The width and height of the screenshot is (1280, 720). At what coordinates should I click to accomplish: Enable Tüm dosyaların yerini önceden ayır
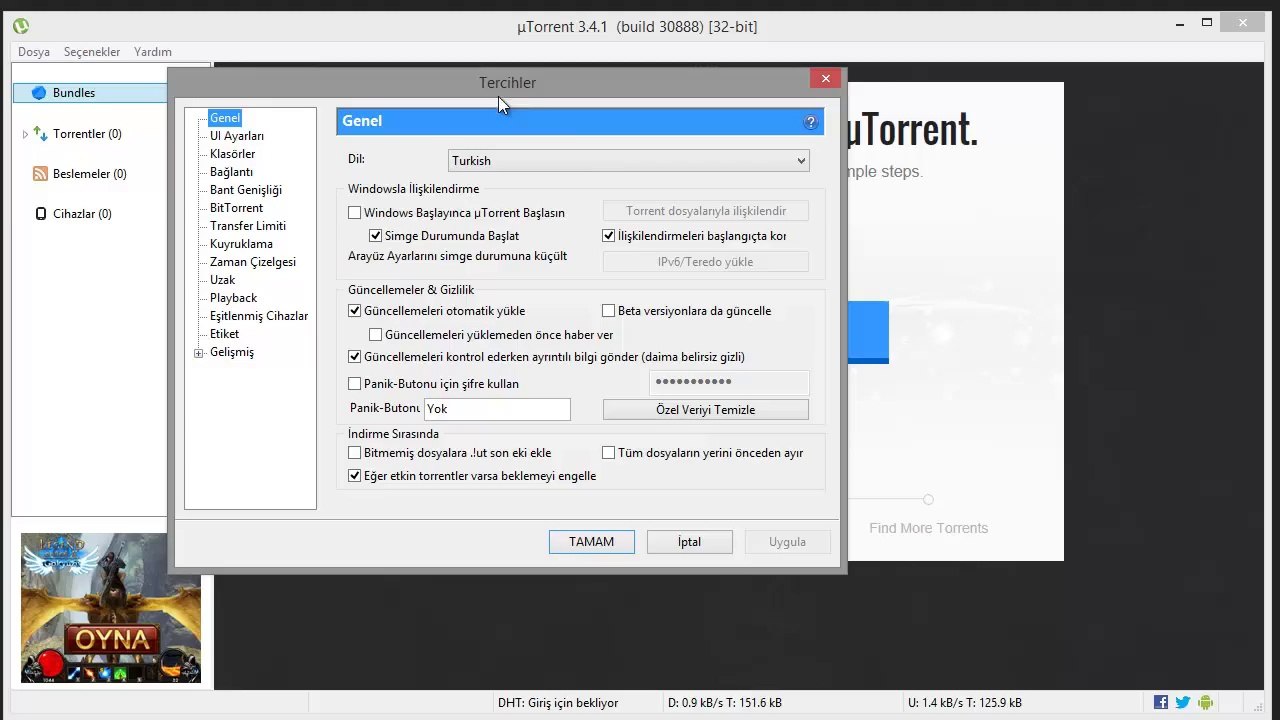tap(608, 453)
